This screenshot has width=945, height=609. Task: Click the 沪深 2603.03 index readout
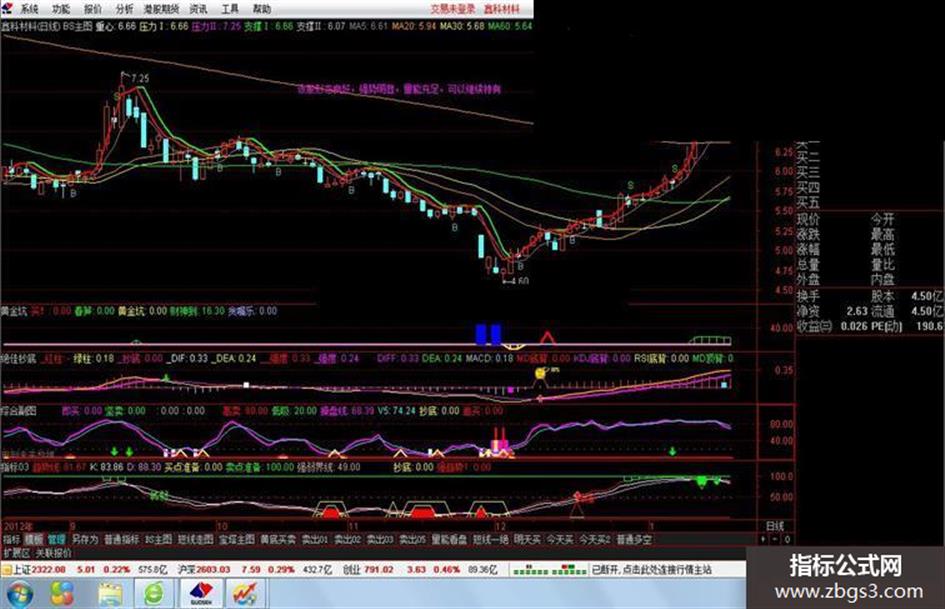(x=204, y=569)
